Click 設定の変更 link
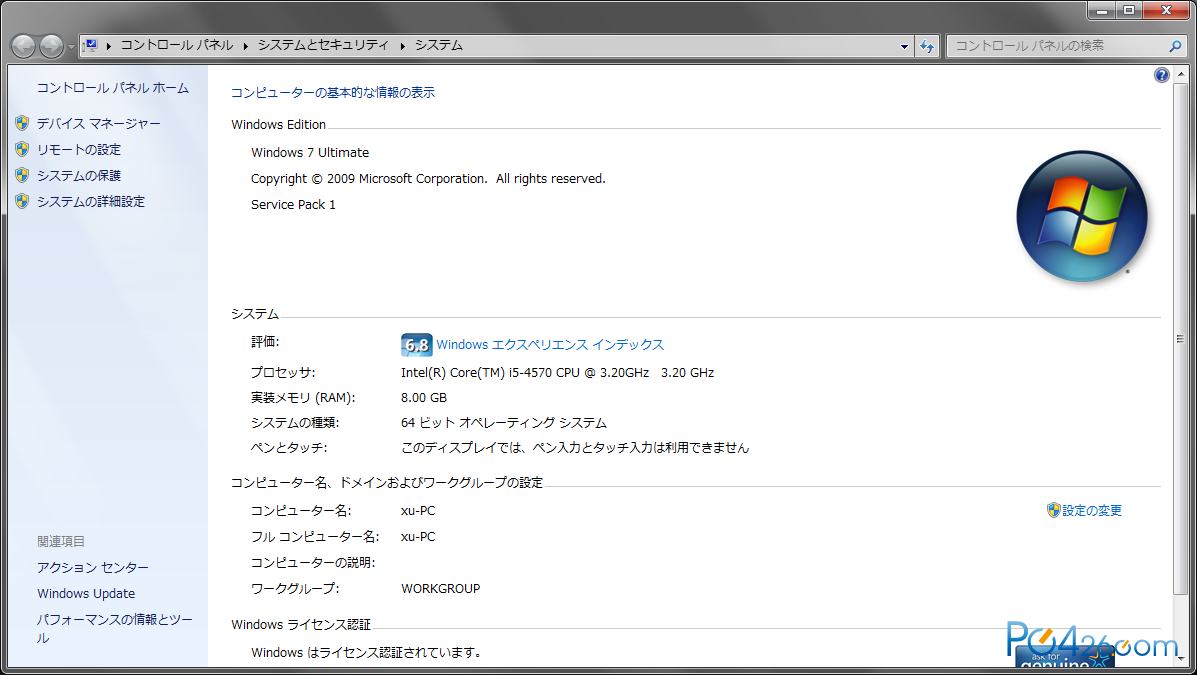 (1092, 510)
